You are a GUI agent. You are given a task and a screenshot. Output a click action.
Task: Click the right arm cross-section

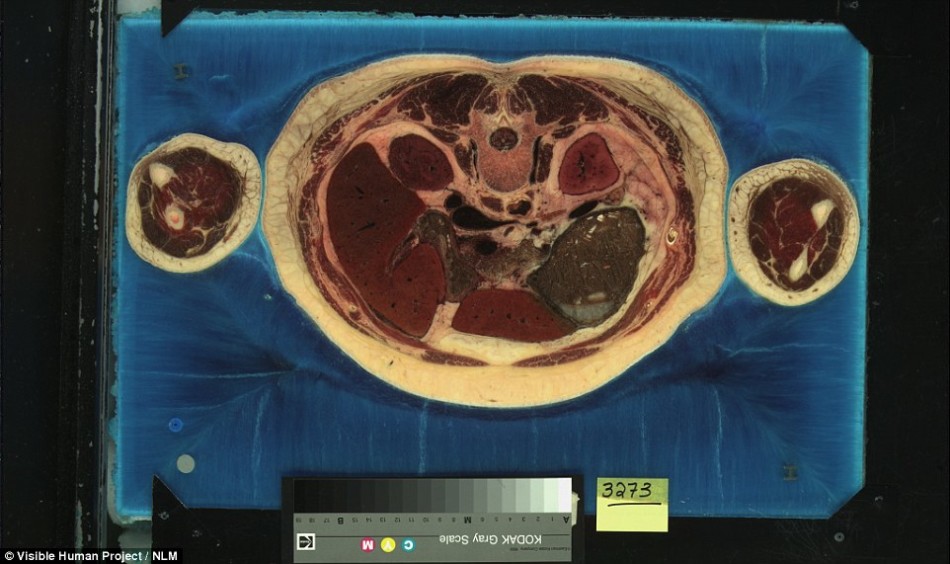tap(793, 231)
